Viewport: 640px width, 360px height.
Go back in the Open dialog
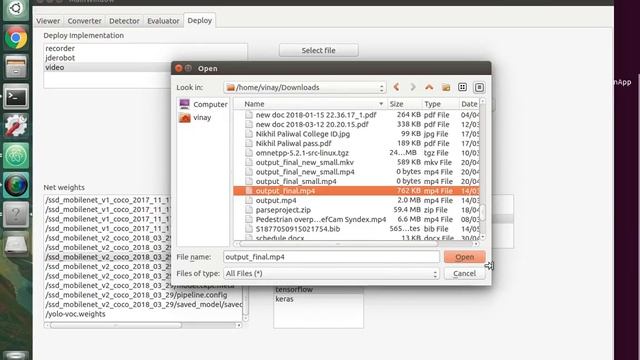(396, 87)
